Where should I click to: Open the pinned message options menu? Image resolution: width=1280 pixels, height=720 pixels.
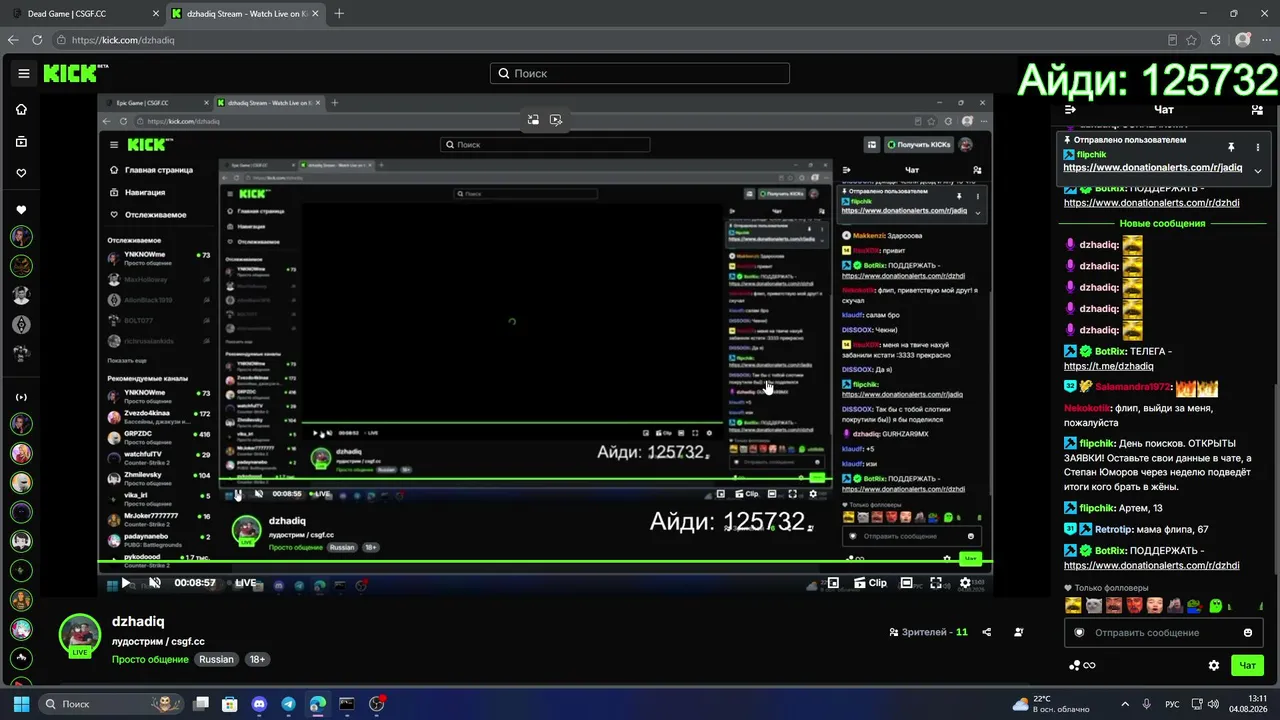pos(1258,147)
